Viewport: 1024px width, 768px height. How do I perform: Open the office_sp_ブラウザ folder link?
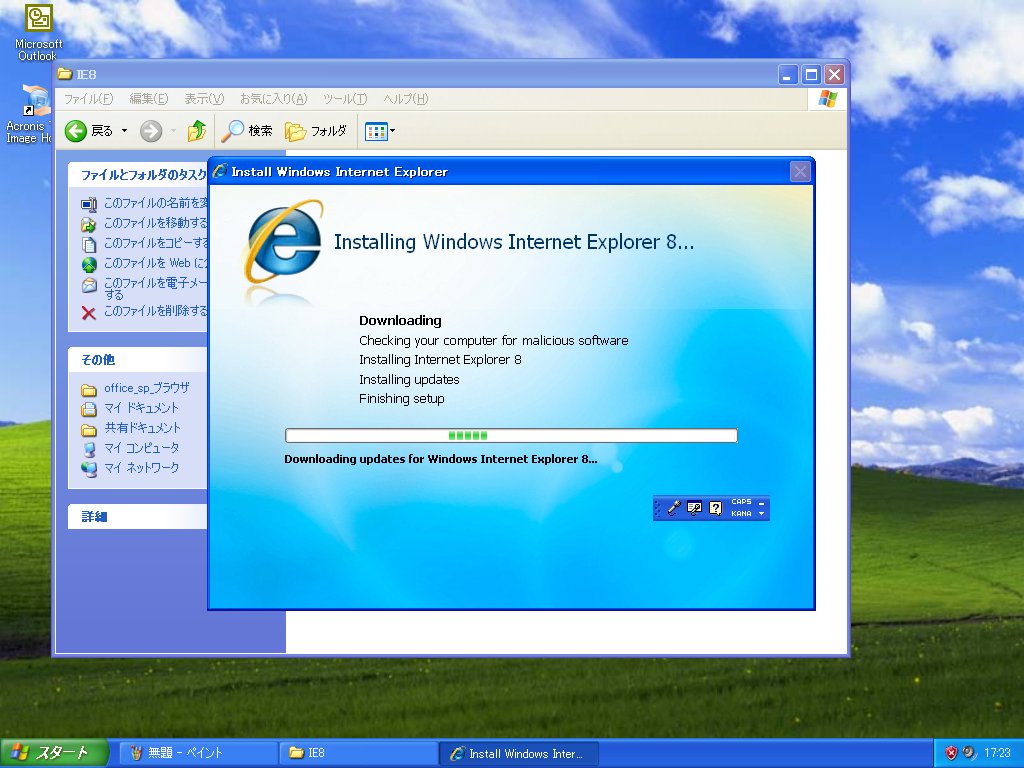147,388
